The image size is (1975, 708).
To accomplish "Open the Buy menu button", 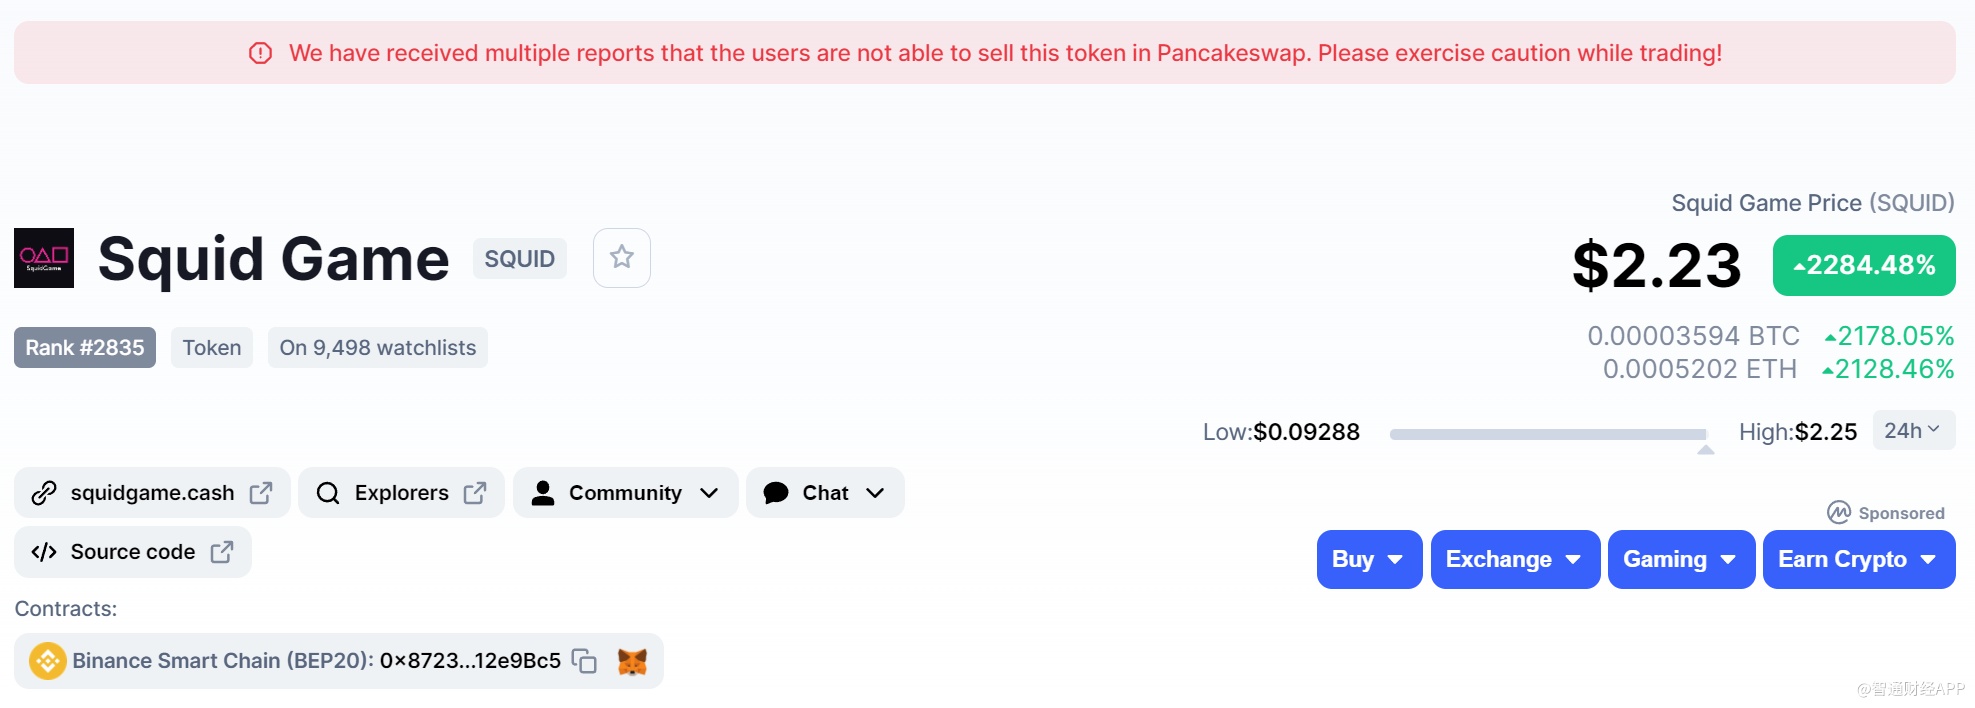I will tap(1368, 560).
